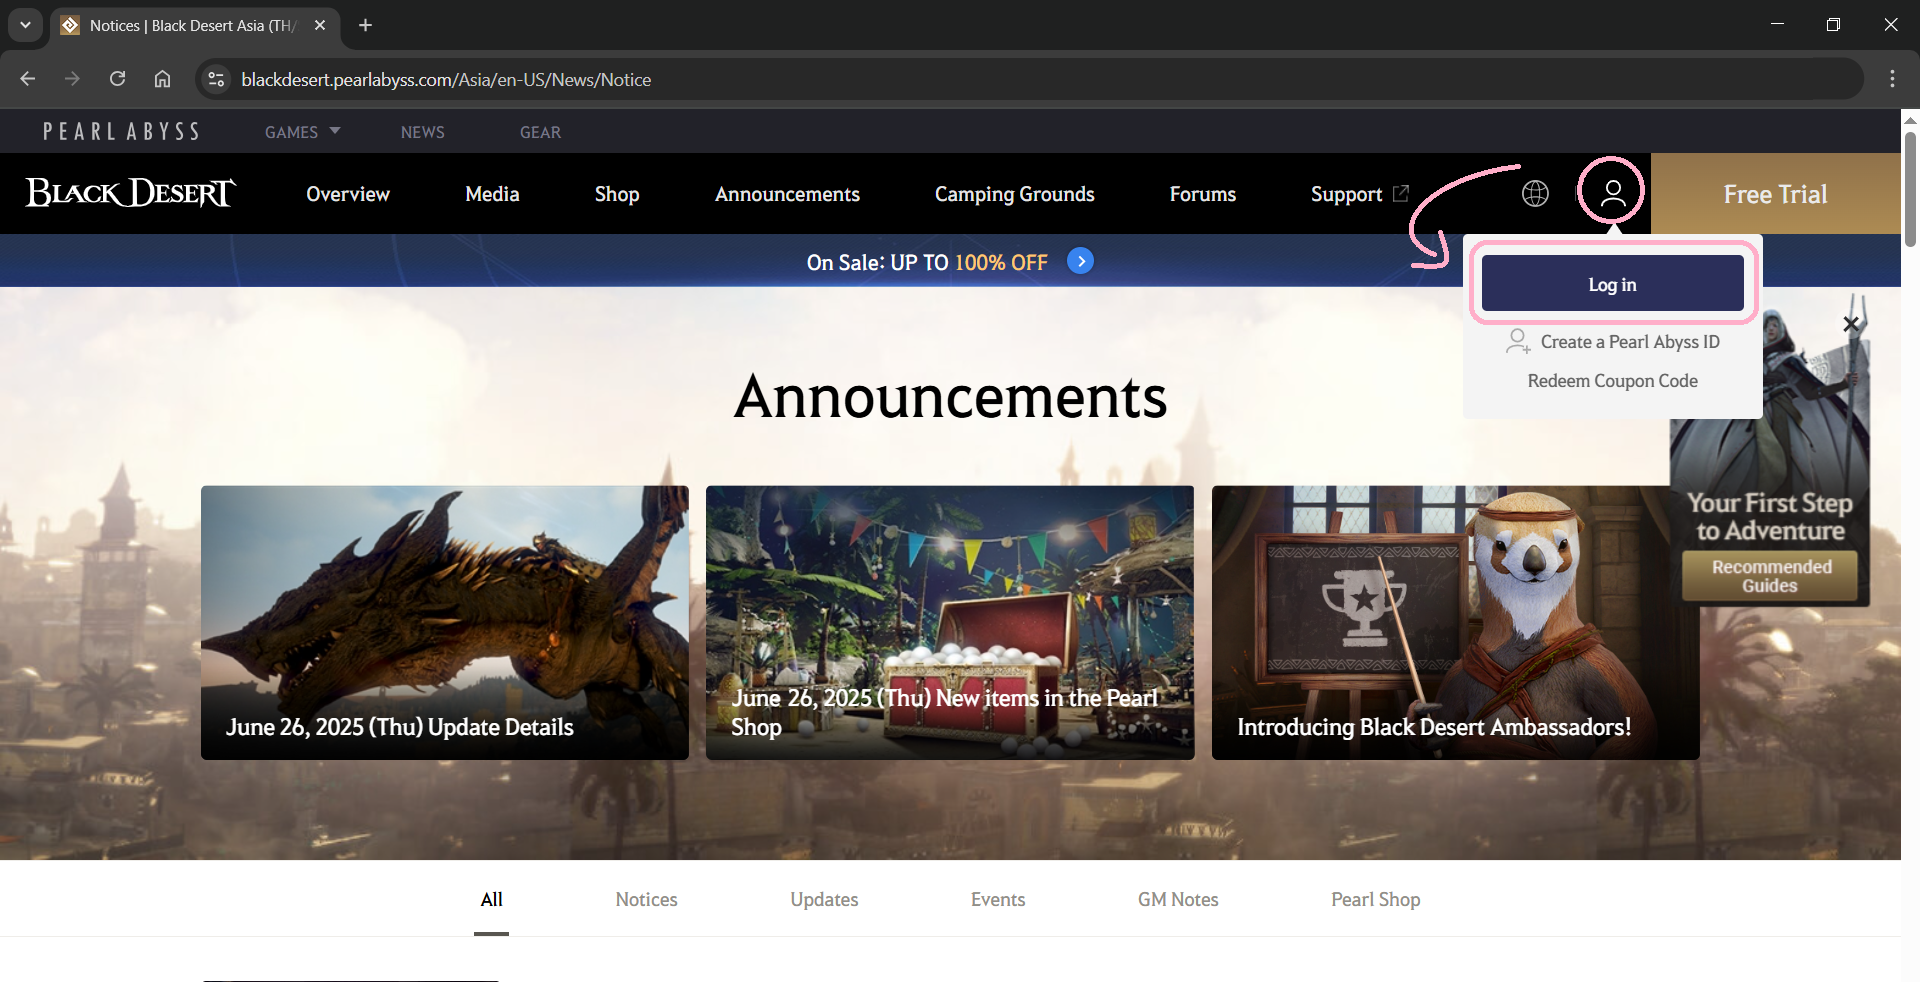Click the Free Trial button
This screenshot has height=982, width=1920.
1775,194
